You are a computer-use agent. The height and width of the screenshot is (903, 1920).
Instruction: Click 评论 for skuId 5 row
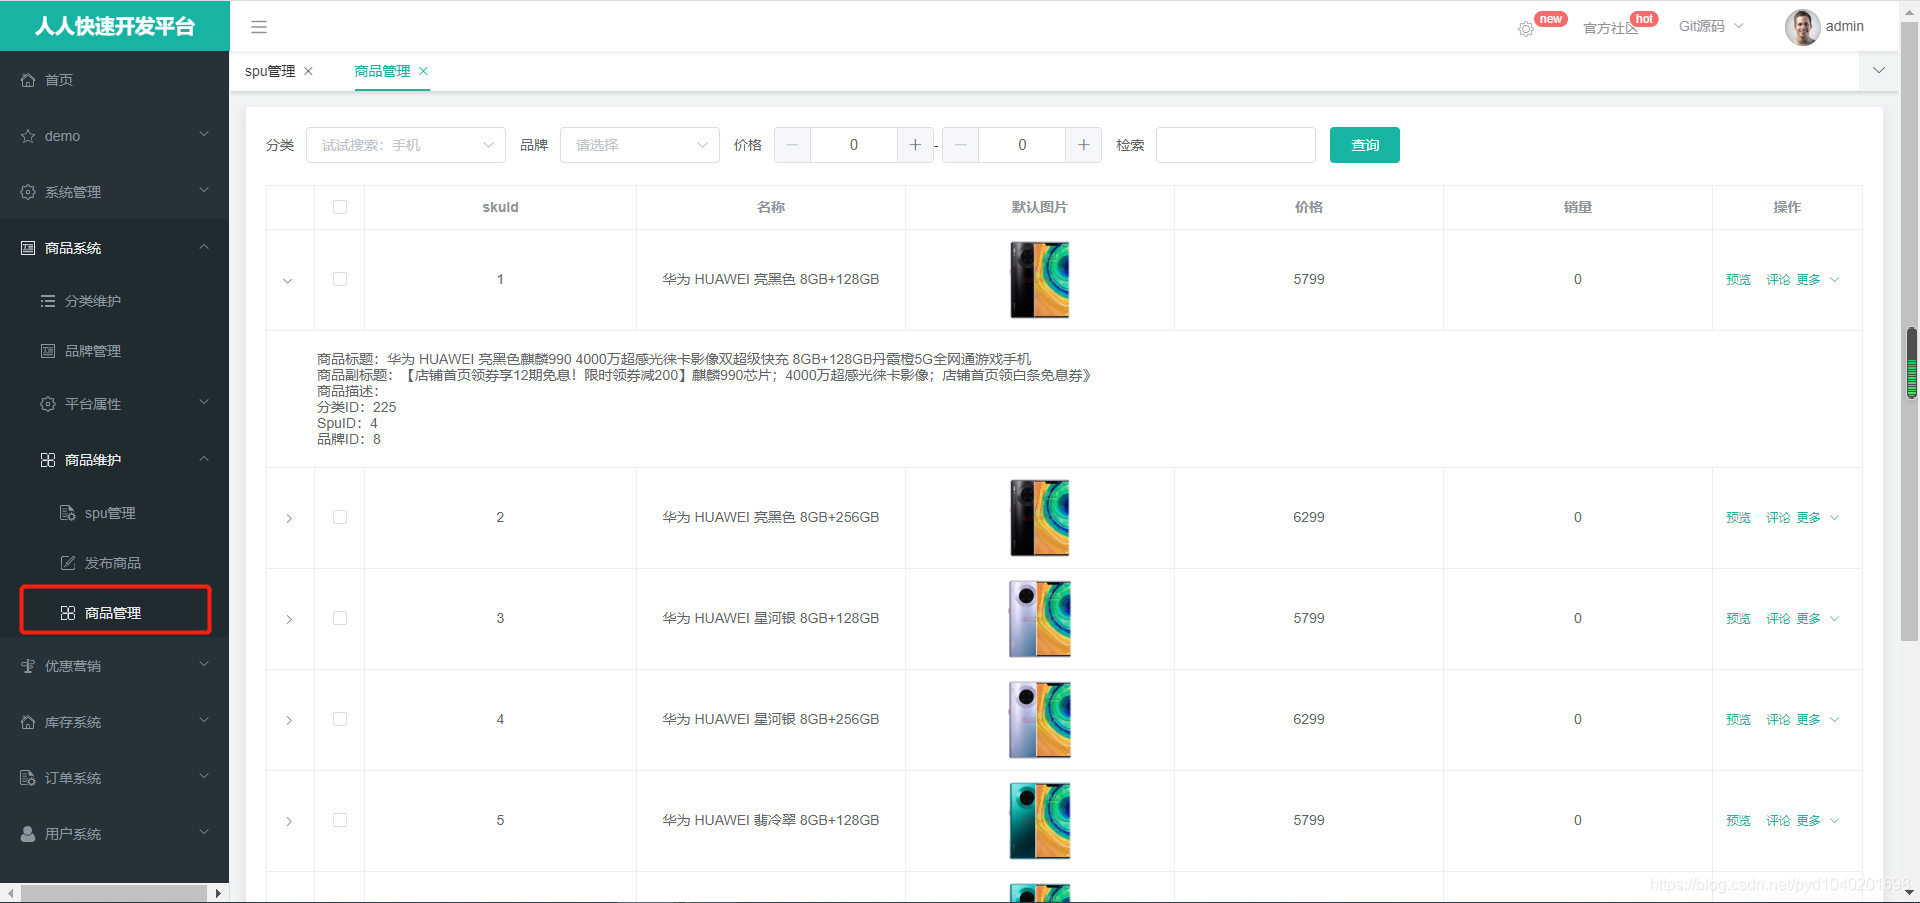point(1778,821)
